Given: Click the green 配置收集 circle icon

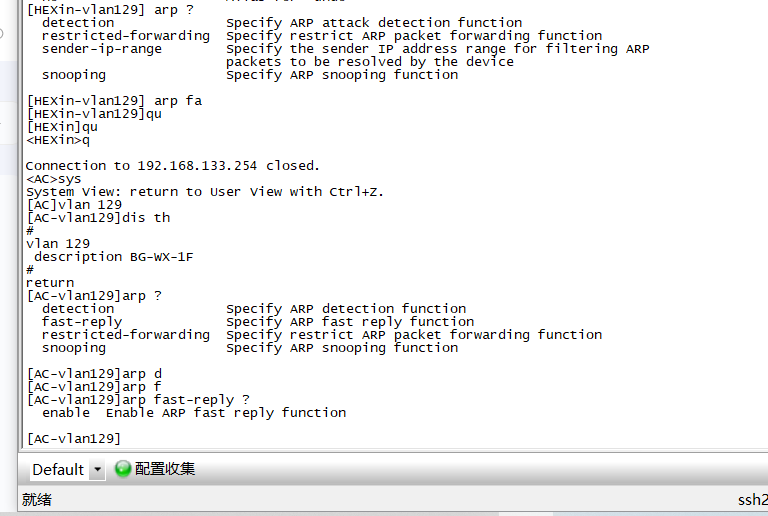Looking at the screenshot, I should point(123,469).
